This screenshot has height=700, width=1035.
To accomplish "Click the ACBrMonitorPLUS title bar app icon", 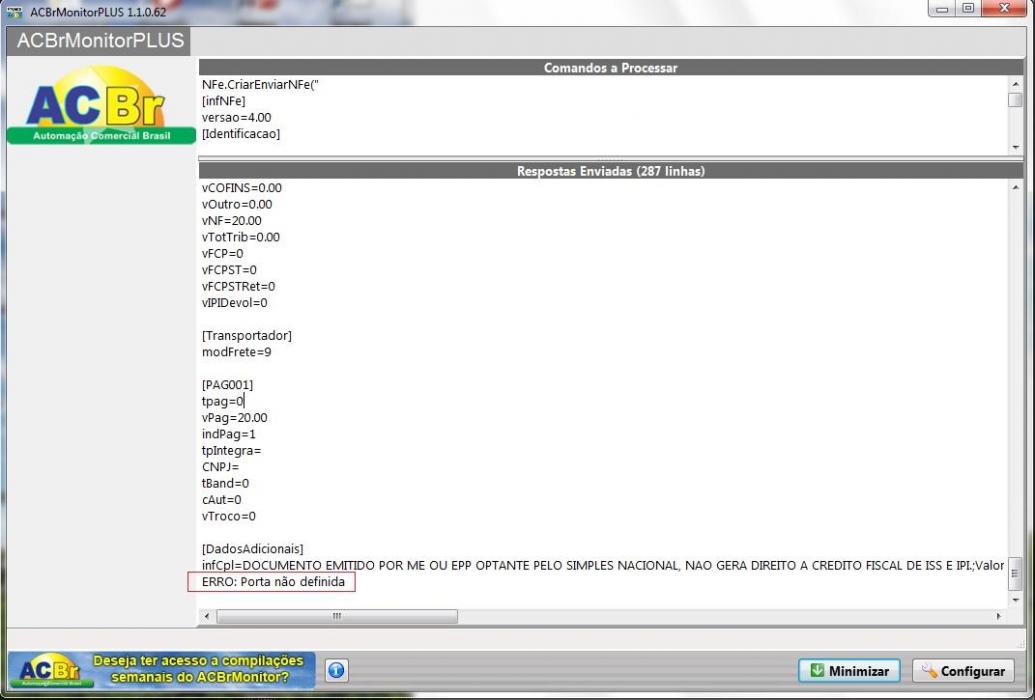I will click(x=15, y=11).
